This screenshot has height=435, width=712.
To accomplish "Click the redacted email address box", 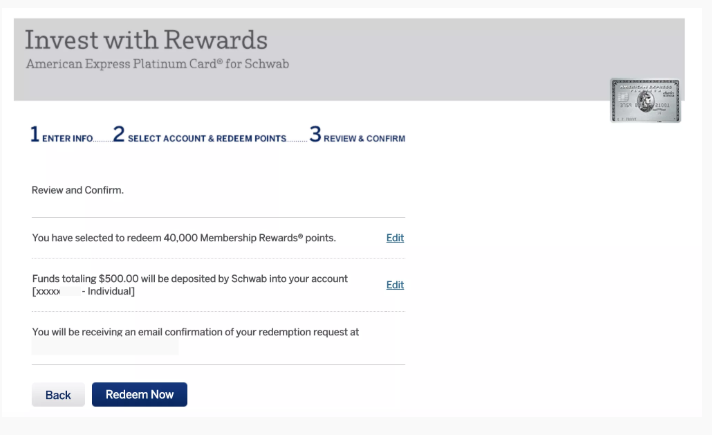I will [x=105, y=346].
